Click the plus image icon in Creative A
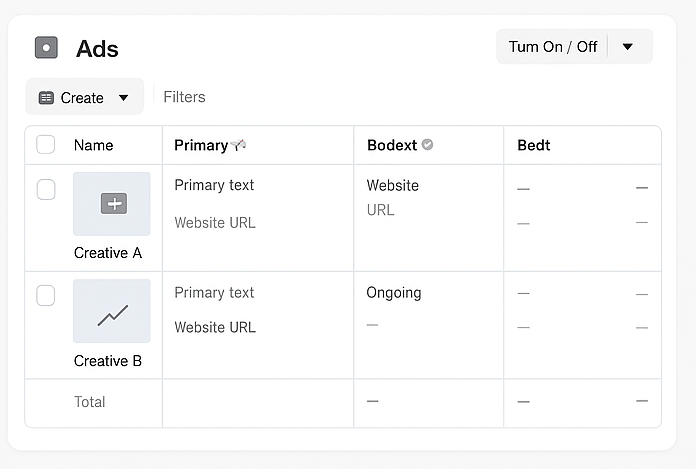Screen dimensions: 696x469 pyautogui.click(x=113, y=204)
